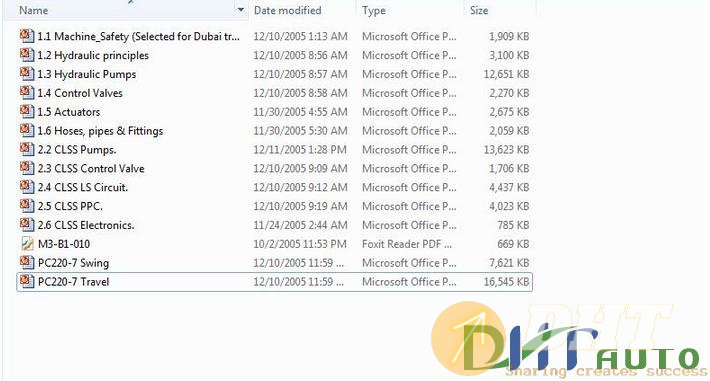The width and height of the screenshot is (710, 381).
Task: Select 1.6 Hoses, pipes & Fittings file
Action: pos(100,131)
